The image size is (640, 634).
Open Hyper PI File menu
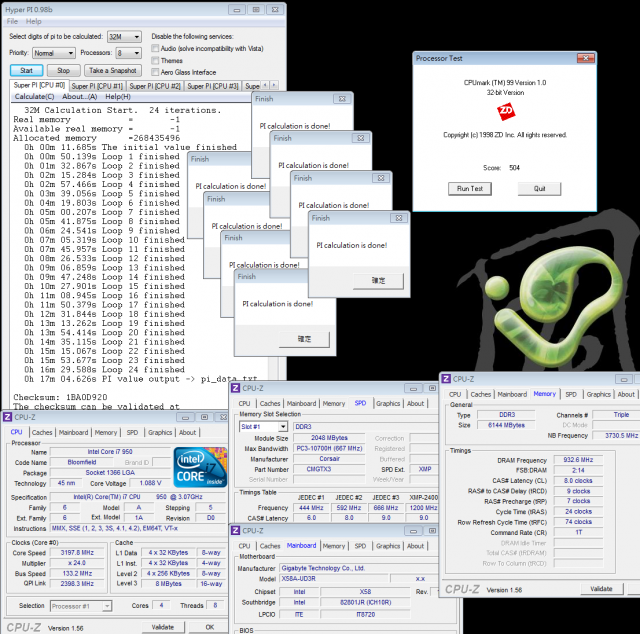[12, 21]
